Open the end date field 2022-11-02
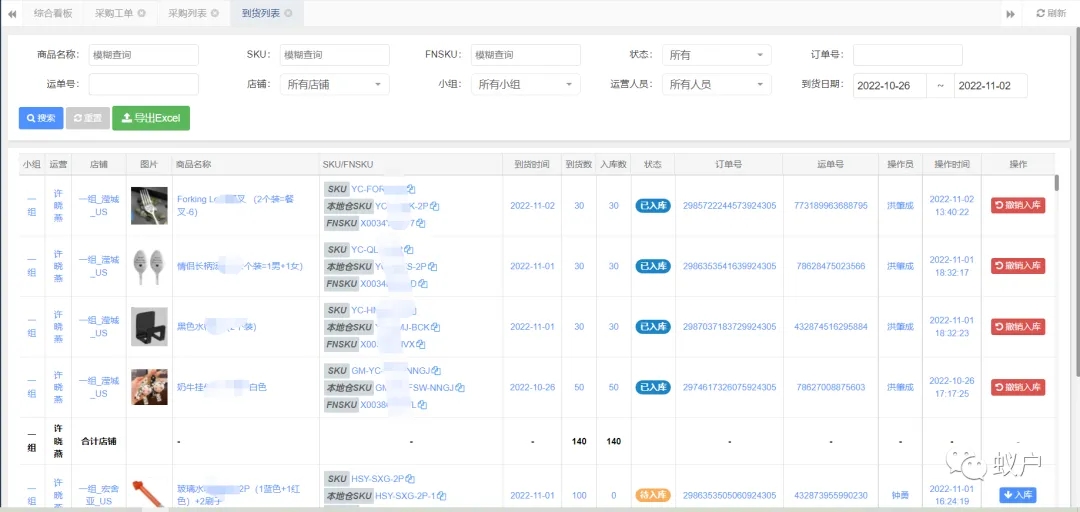This screenshot has height=512, width=1080. 990,86
